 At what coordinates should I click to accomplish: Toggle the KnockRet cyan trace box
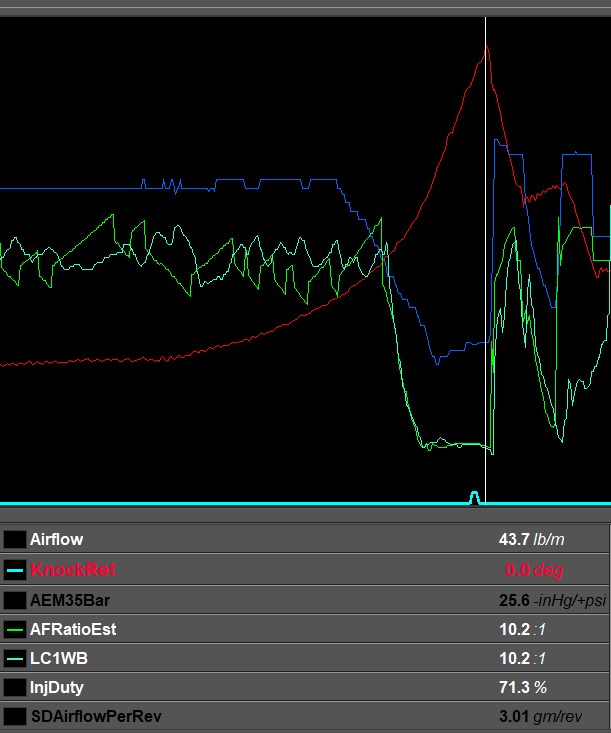14,570
